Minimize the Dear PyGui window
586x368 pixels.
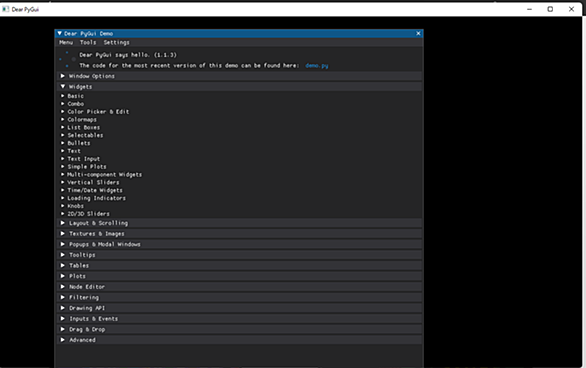click(x=529, y=9)
